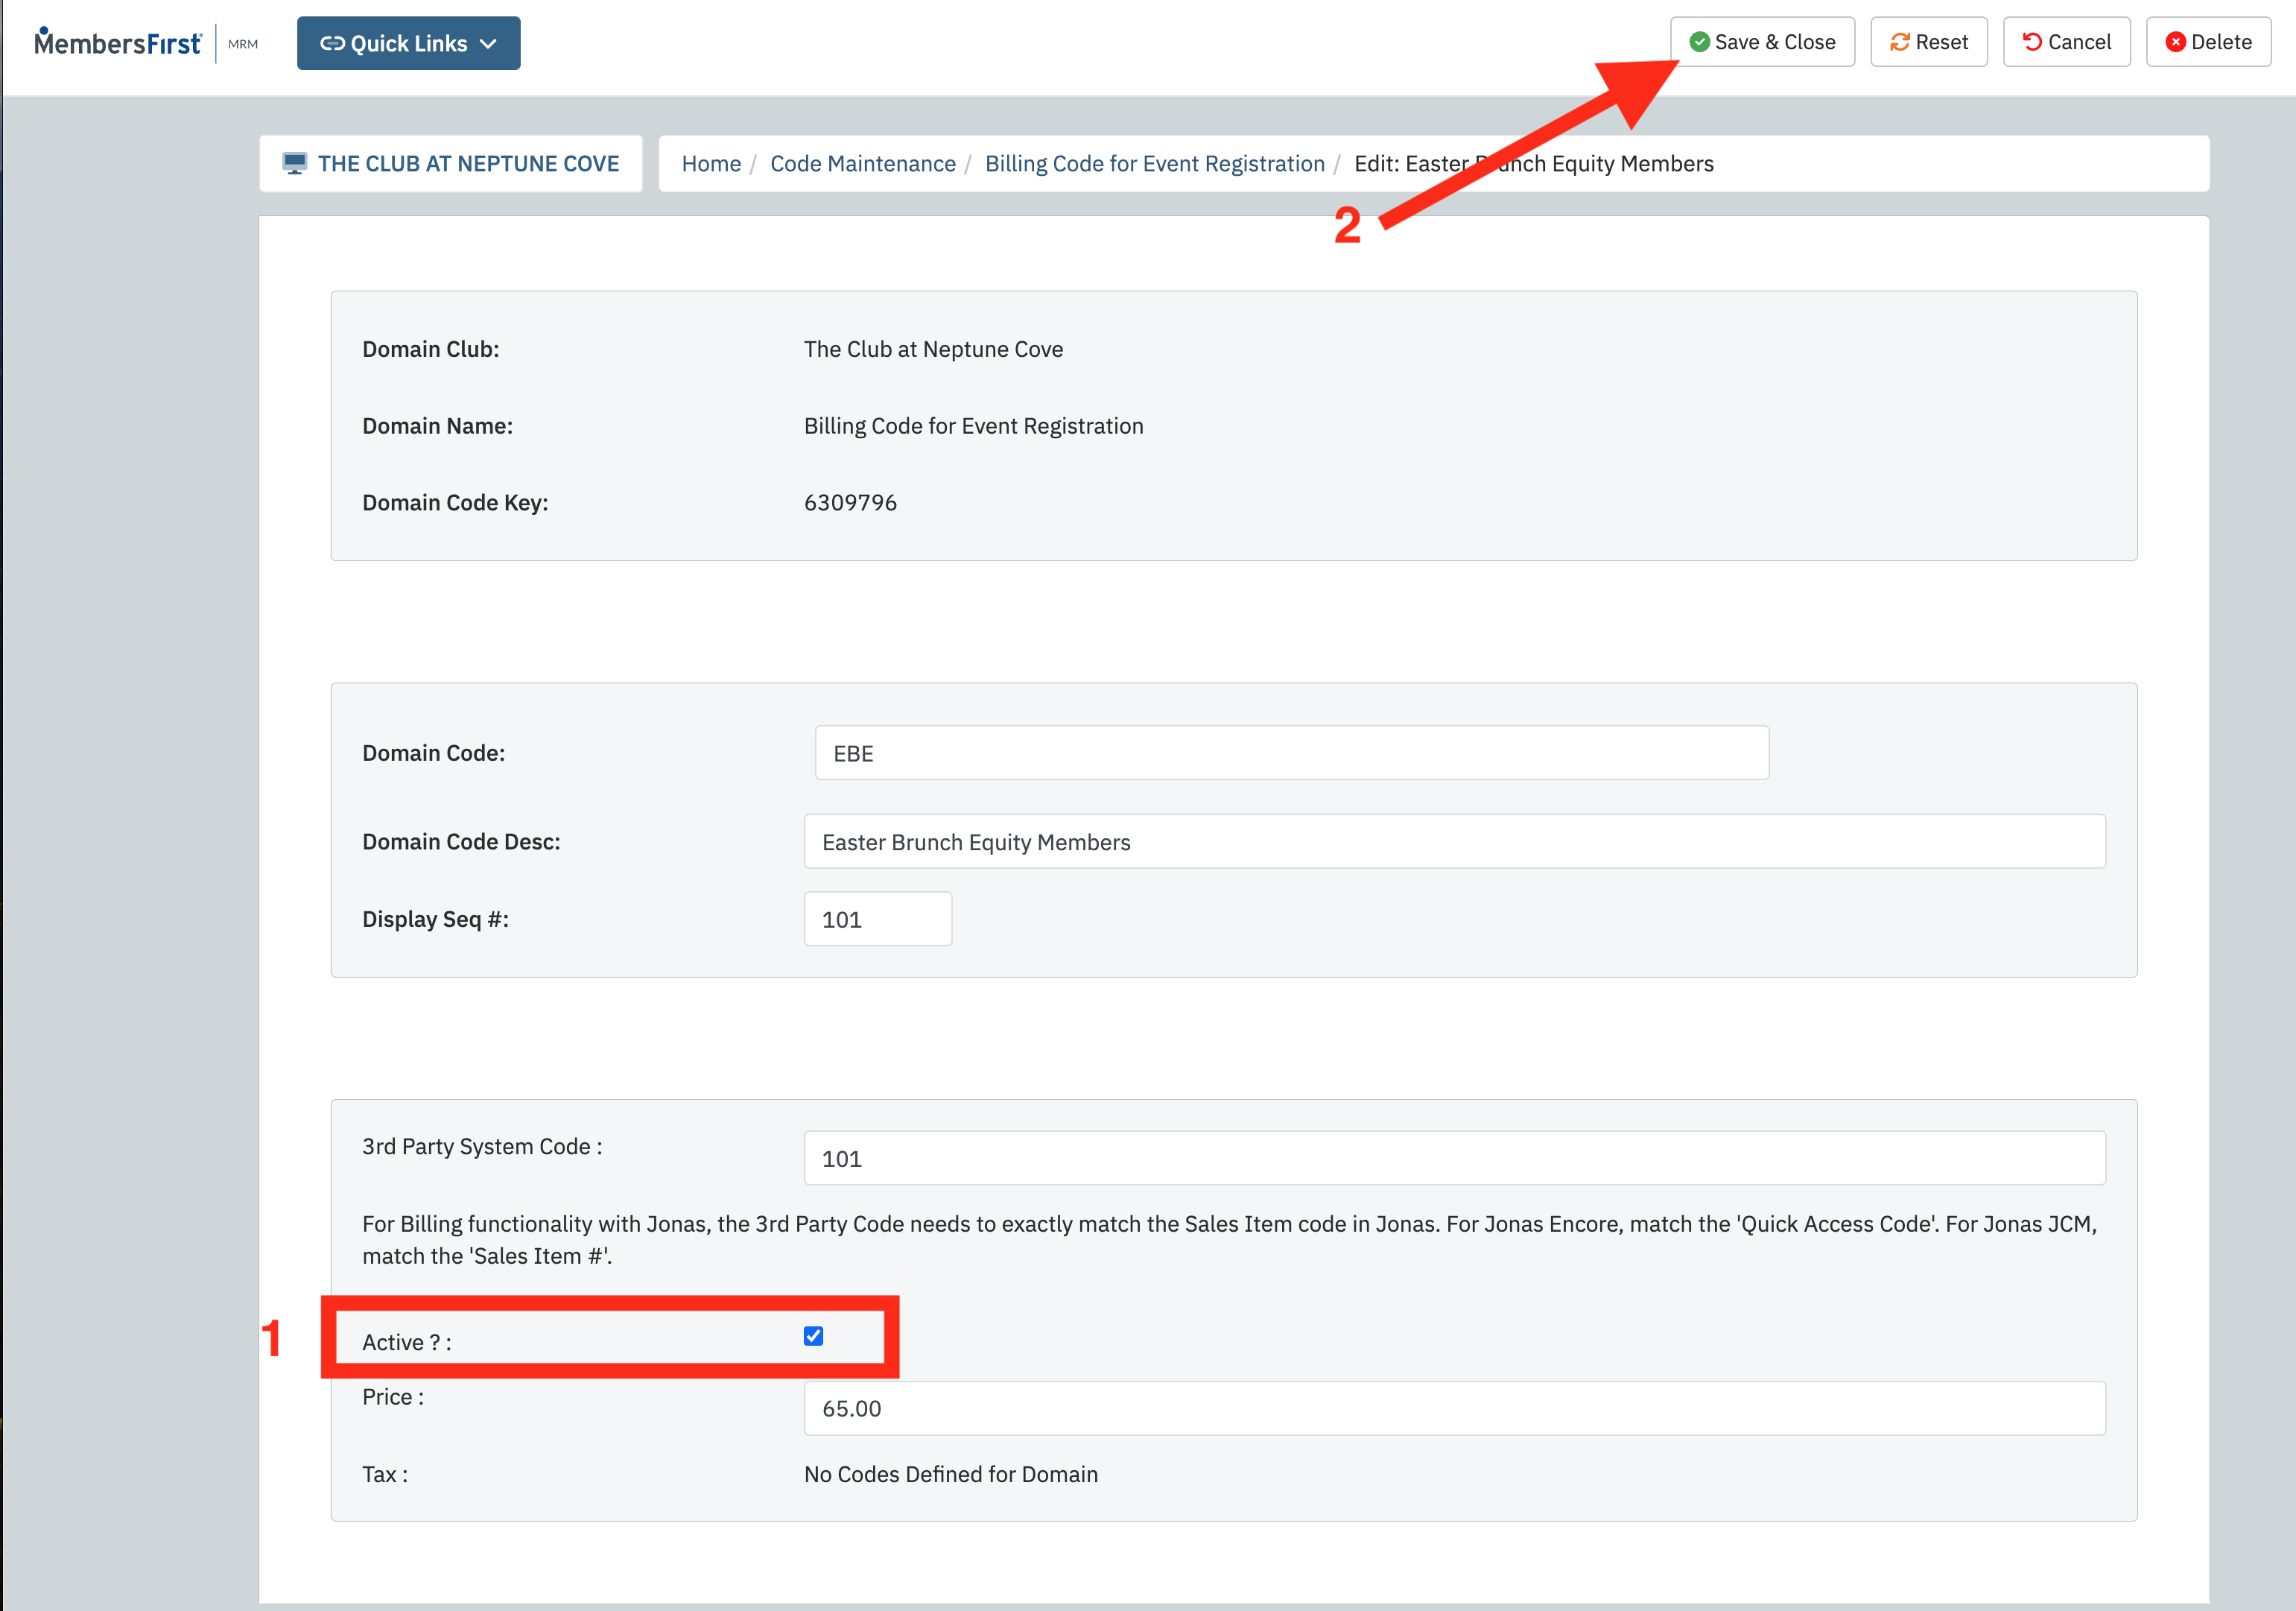Click the monitor icon next to club name
Viewport: 2296px width, 1611px height.
[x=295, y=164]
